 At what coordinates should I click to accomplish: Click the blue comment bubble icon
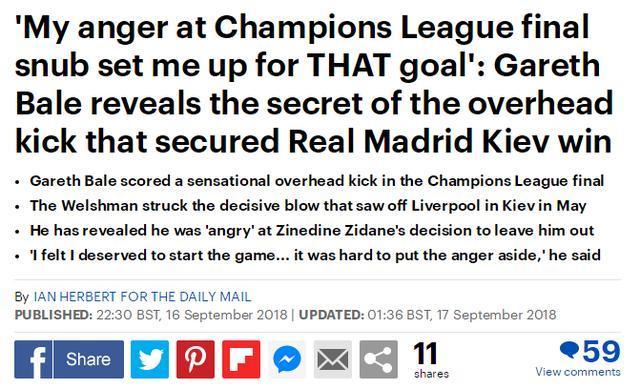pyautogui.click(x=569, y=350)
